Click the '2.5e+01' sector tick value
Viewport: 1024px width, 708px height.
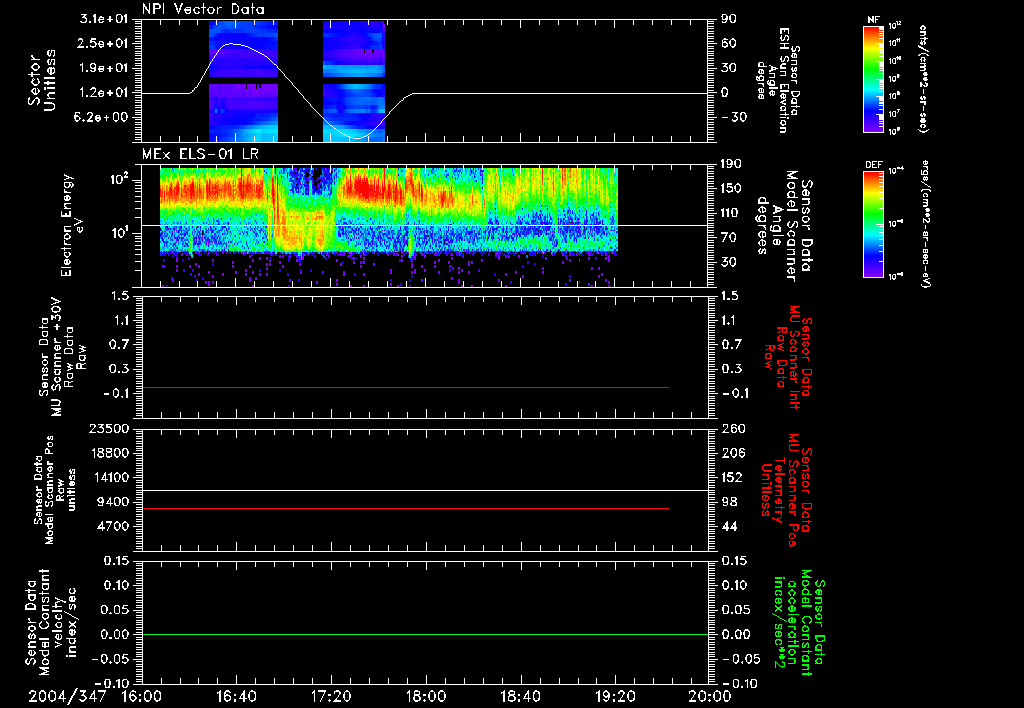tap(104, 43)
